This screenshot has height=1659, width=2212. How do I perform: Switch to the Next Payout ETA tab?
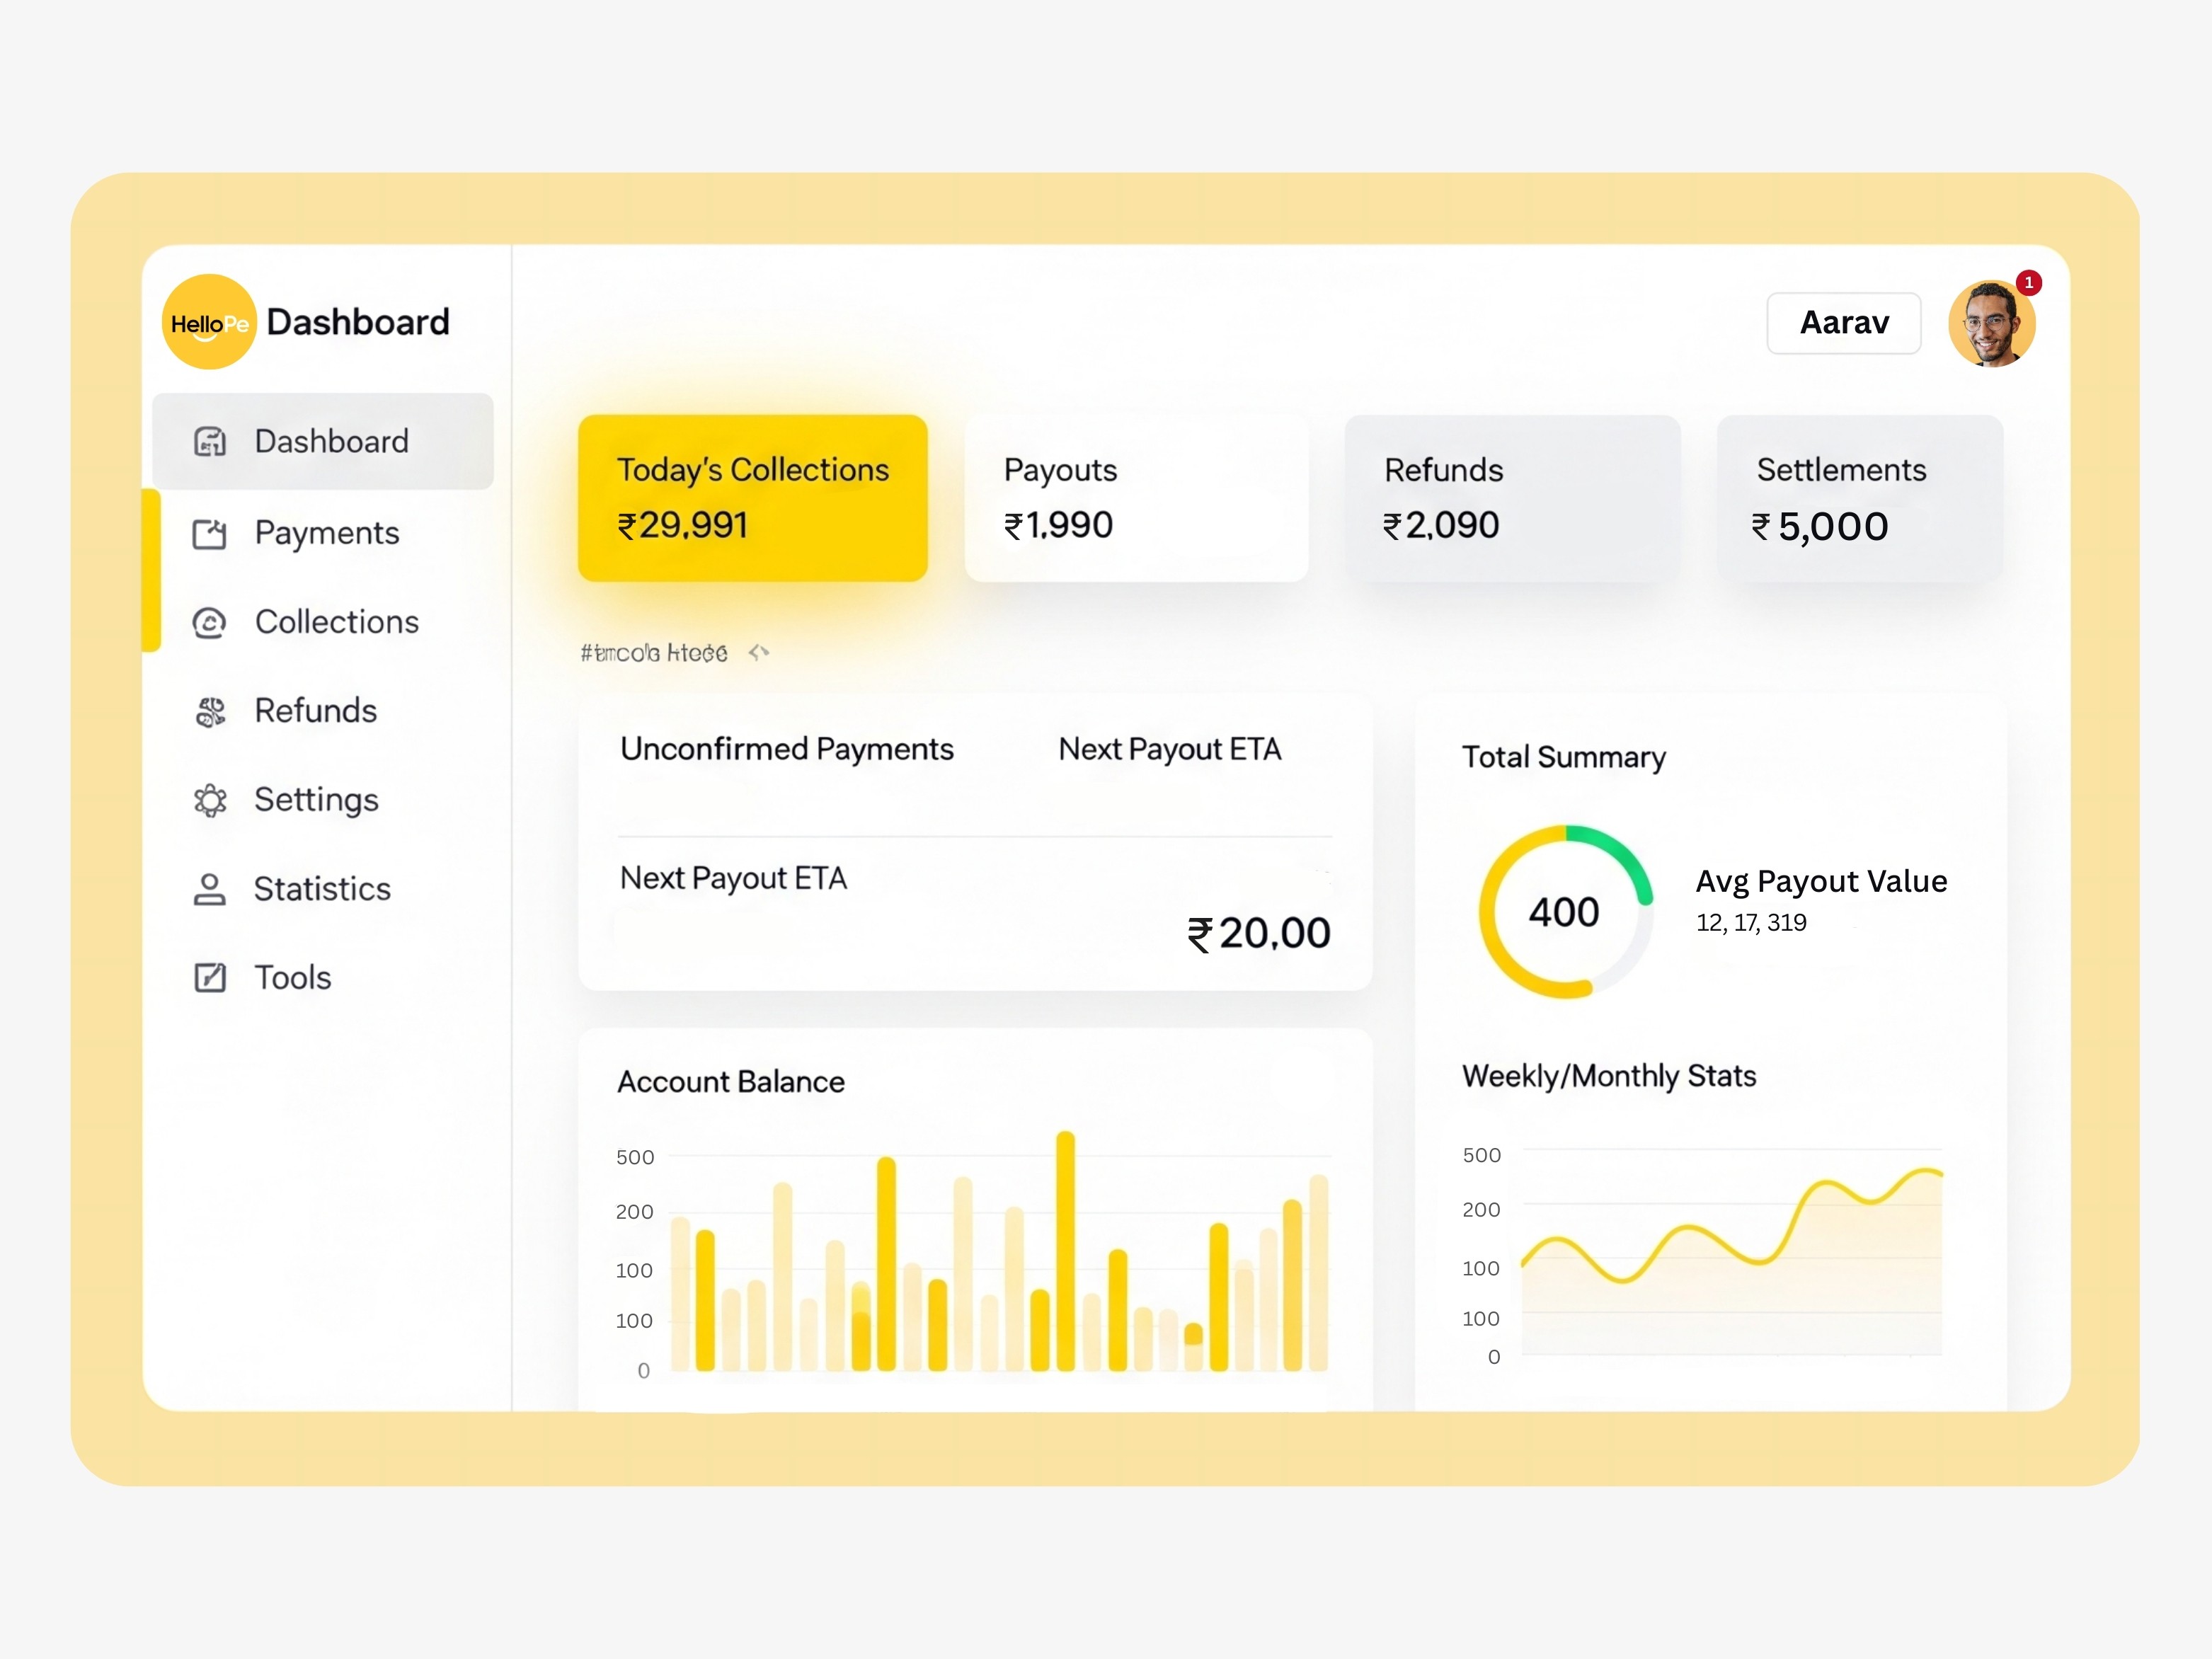[x=1169, y=749]
